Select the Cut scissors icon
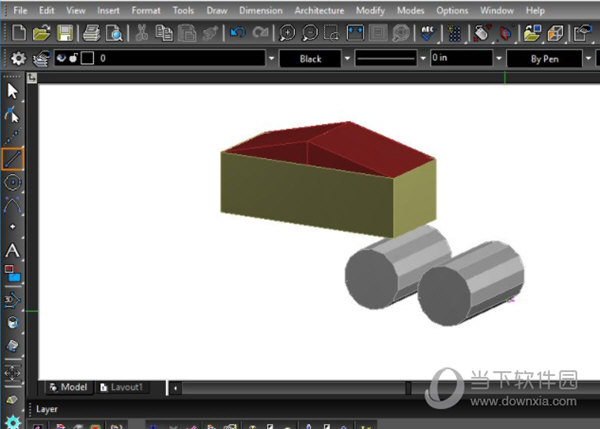Image resolution: width=600 pixels, height=429 pixels. [141, 33]
